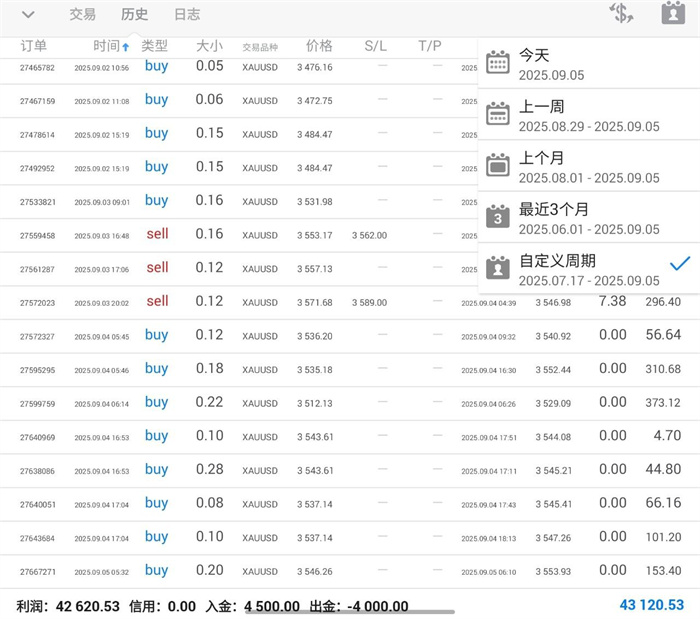Click the dollar exchange arrows icon
700x619 pixels.
pos(621,13)
